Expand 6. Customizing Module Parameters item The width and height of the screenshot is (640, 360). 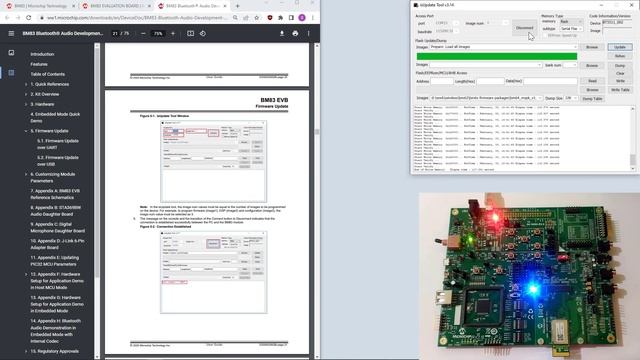point(26,174)
